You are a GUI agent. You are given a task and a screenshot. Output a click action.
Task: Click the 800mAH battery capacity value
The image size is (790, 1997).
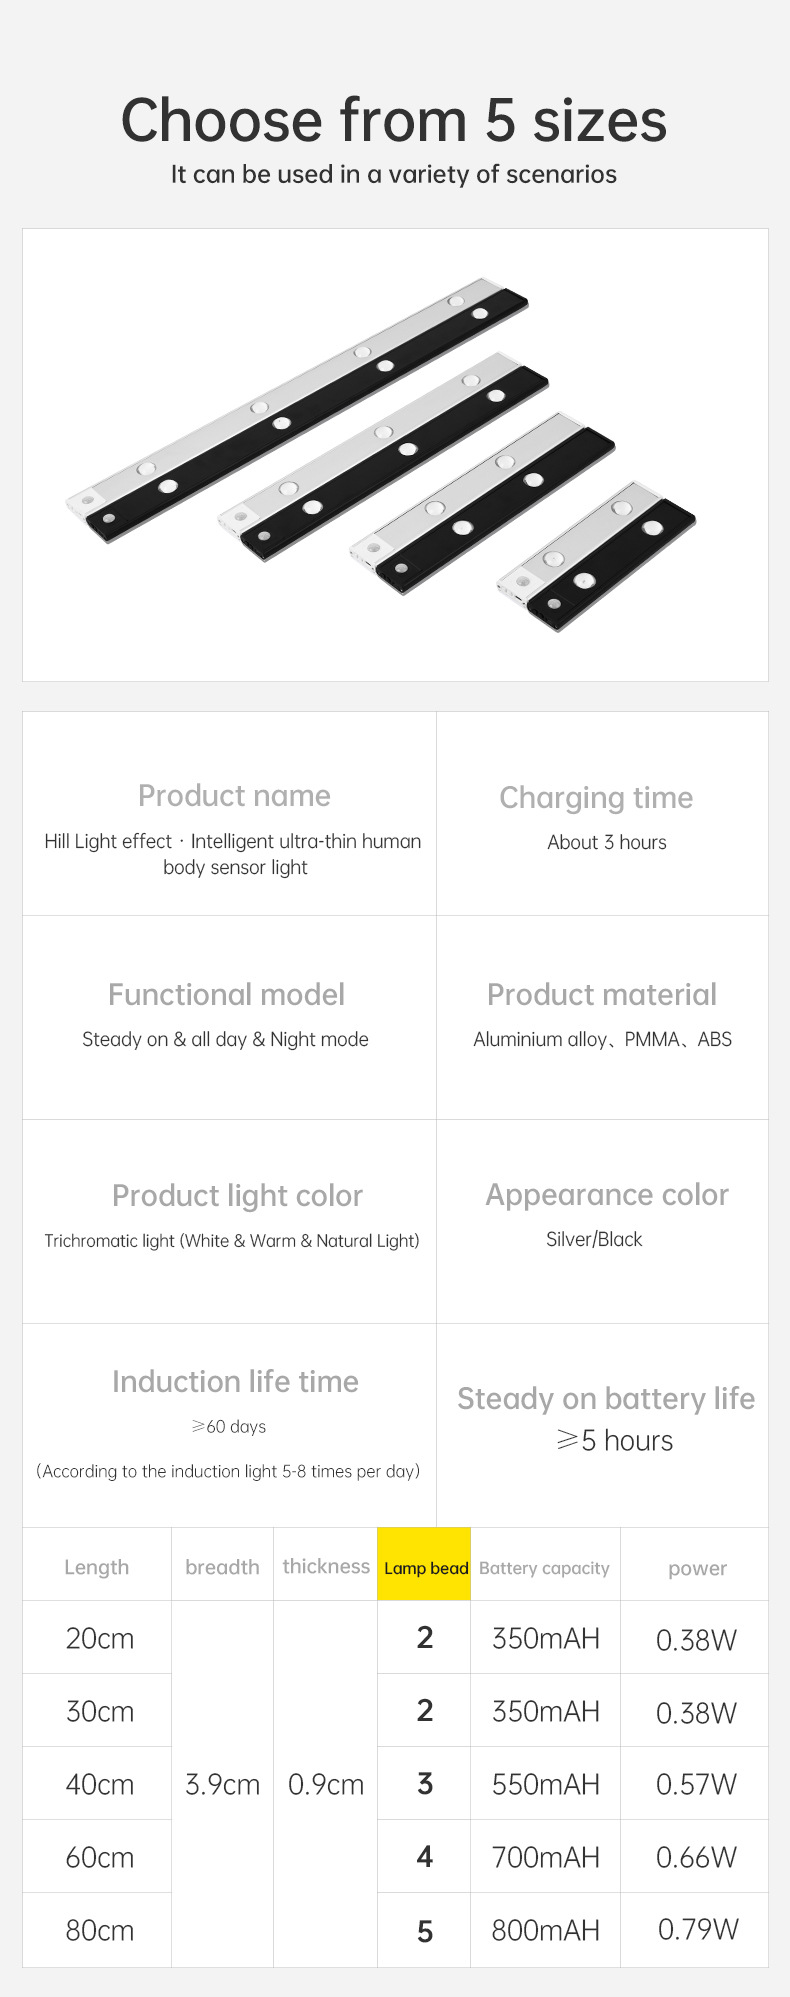coord(545,1930)
